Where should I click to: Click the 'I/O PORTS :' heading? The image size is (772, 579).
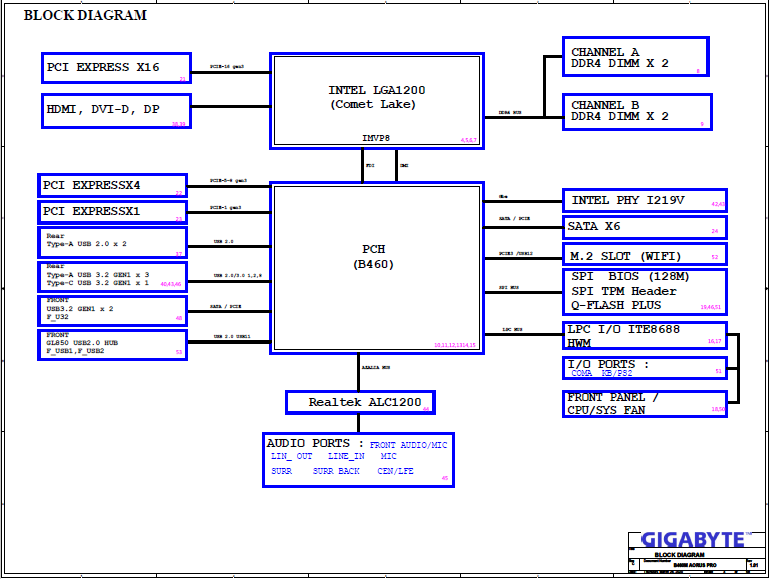pos(608,364)
